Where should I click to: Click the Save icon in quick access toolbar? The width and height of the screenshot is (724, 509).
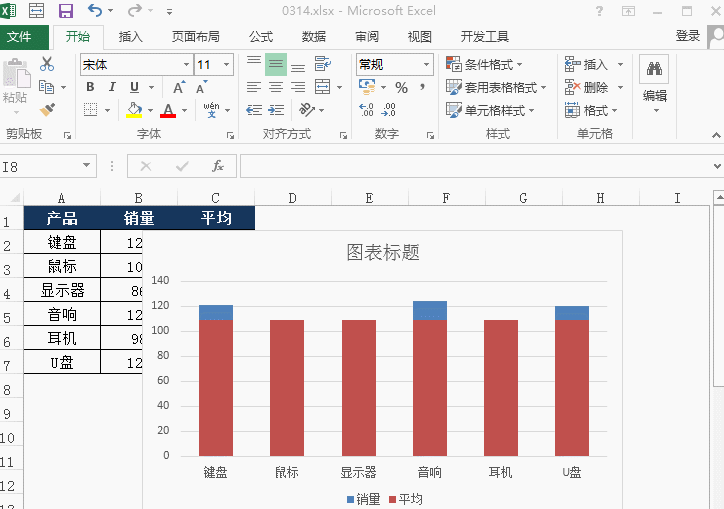tap(66, 10)
